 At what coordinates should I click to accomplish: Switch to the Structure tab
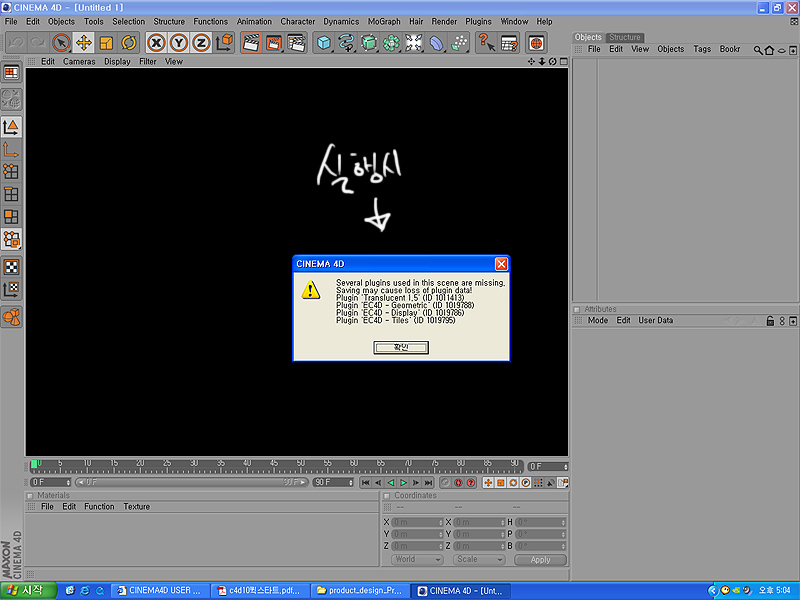(x=624, y=37)
